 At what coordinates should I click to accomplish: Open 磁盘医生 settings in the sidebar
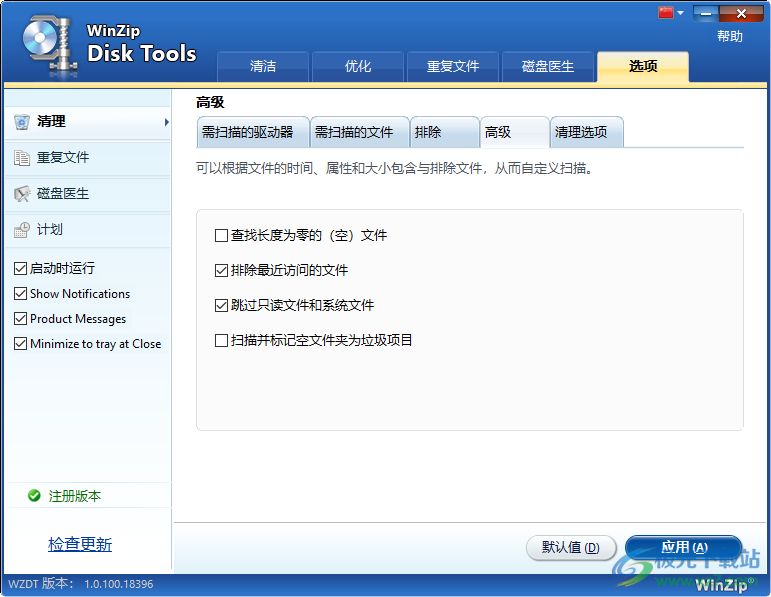88,194
